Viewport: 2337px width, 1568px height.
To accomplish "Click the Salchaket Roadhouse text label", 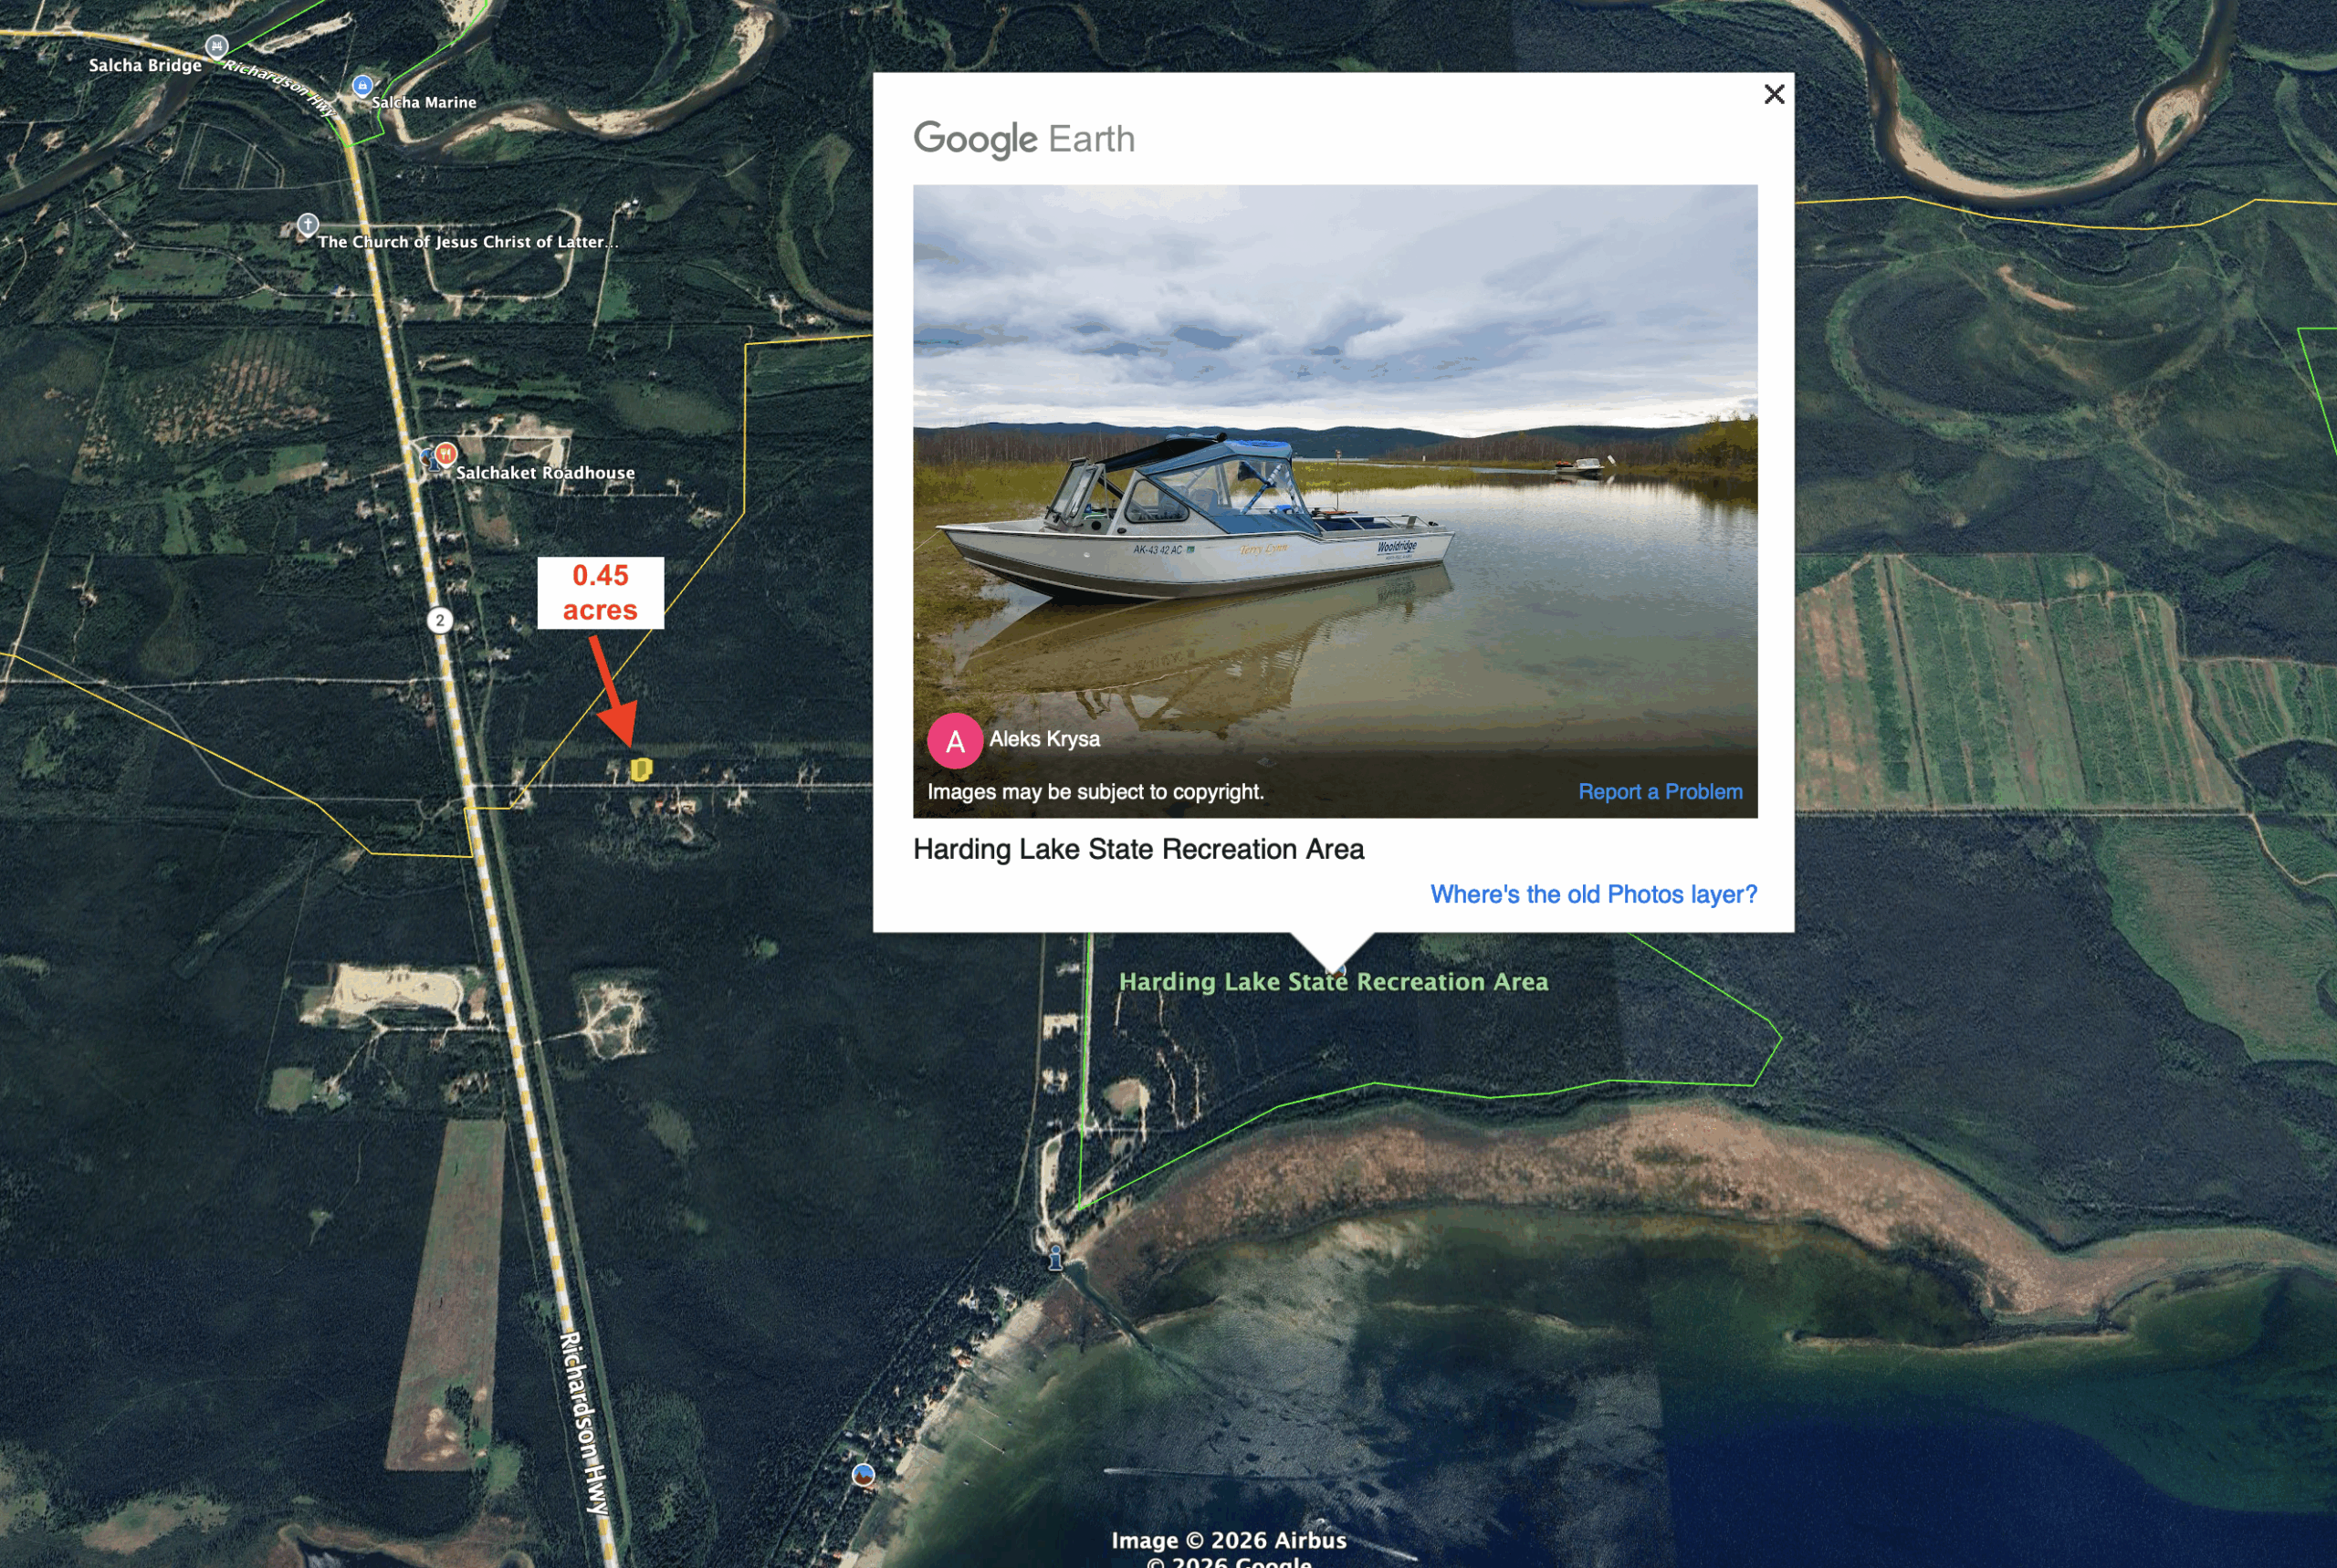I will [x=545, y=473].
